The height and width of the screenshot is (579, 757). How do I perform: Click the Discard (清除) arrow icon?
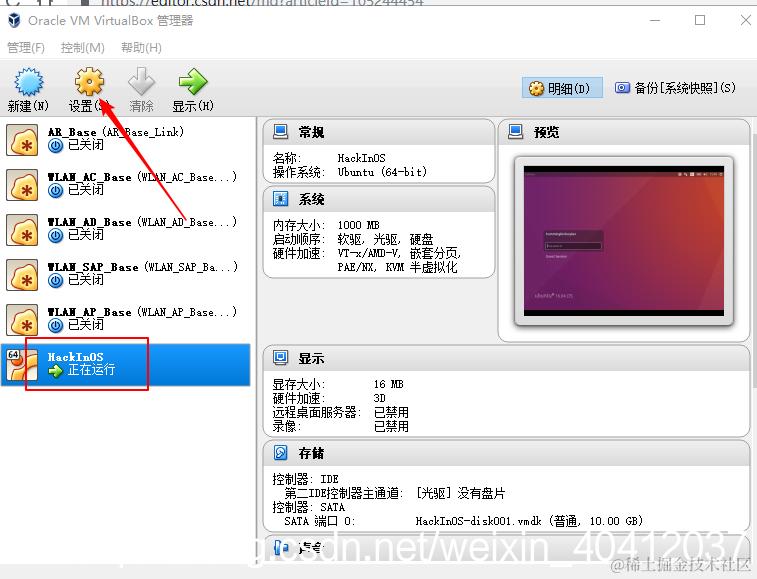click(141, 82)
